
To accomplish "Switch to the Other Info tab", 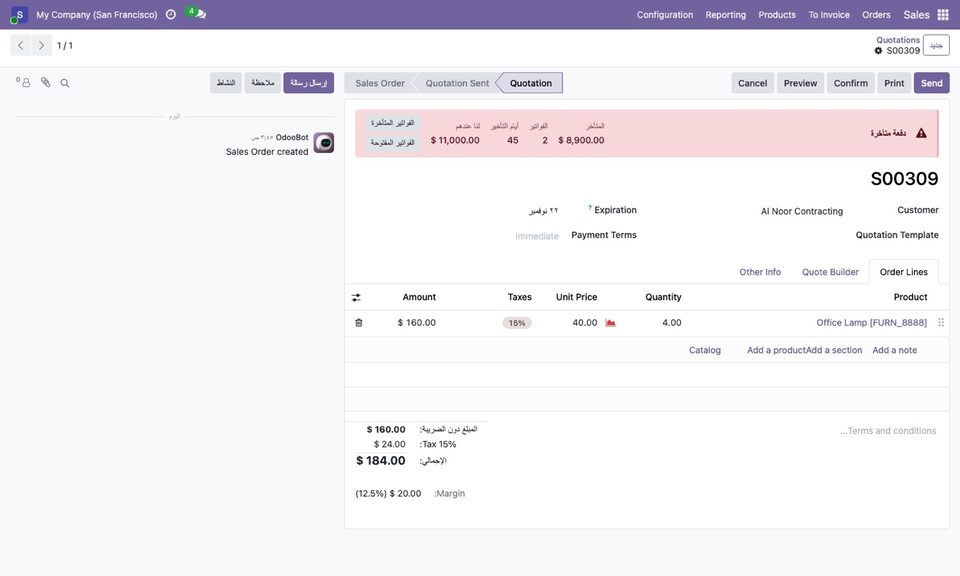I will point(760,272).
